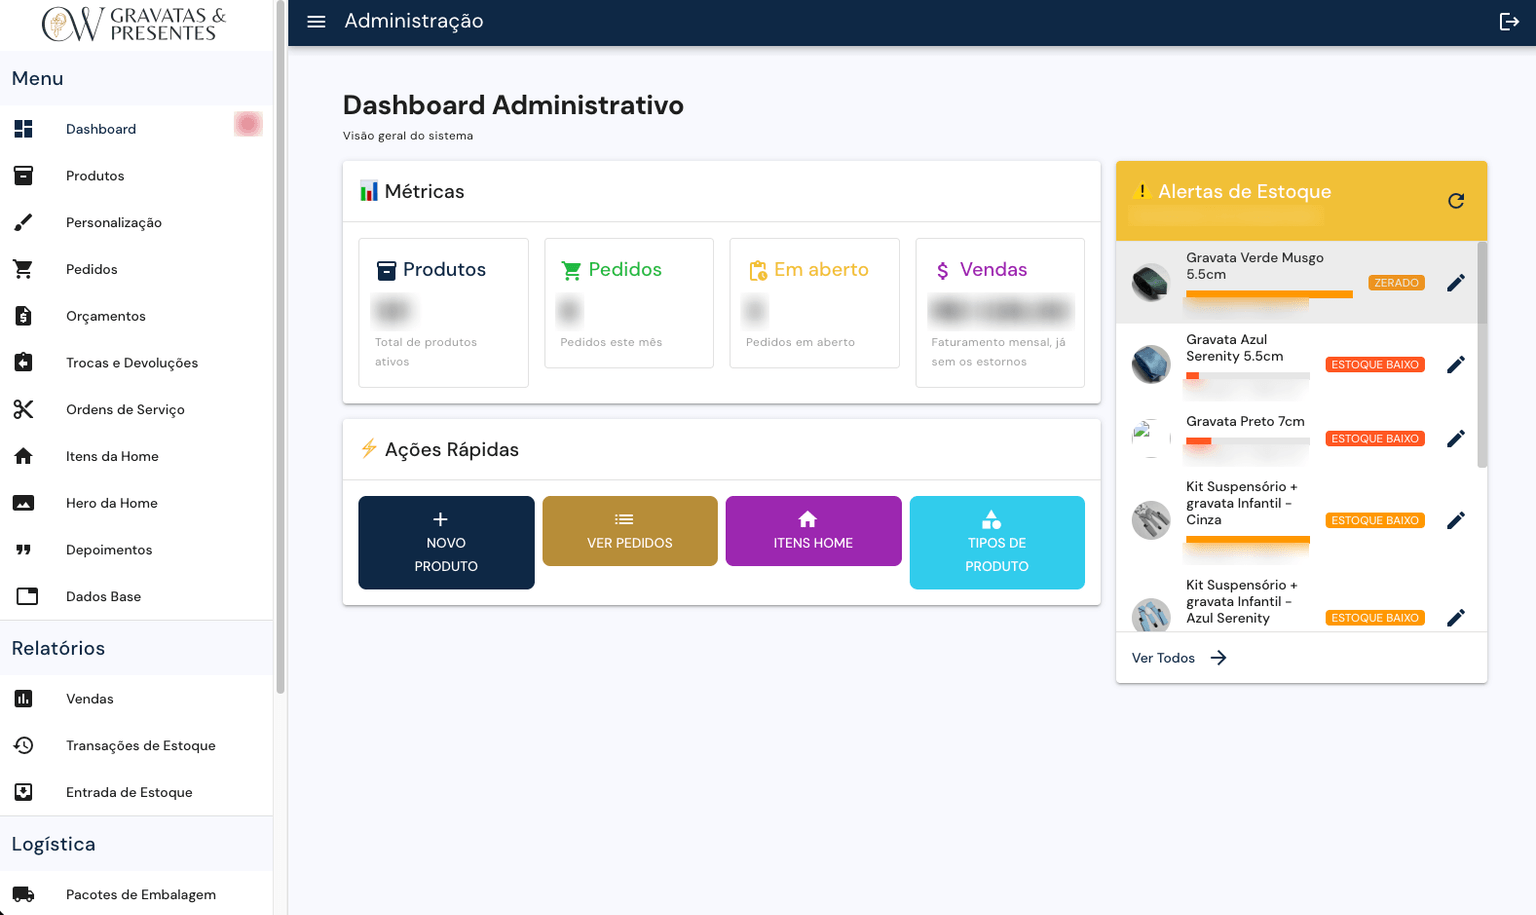Edit Gravata Verde Musgo 5.5cm stock

pos(1456,283)
